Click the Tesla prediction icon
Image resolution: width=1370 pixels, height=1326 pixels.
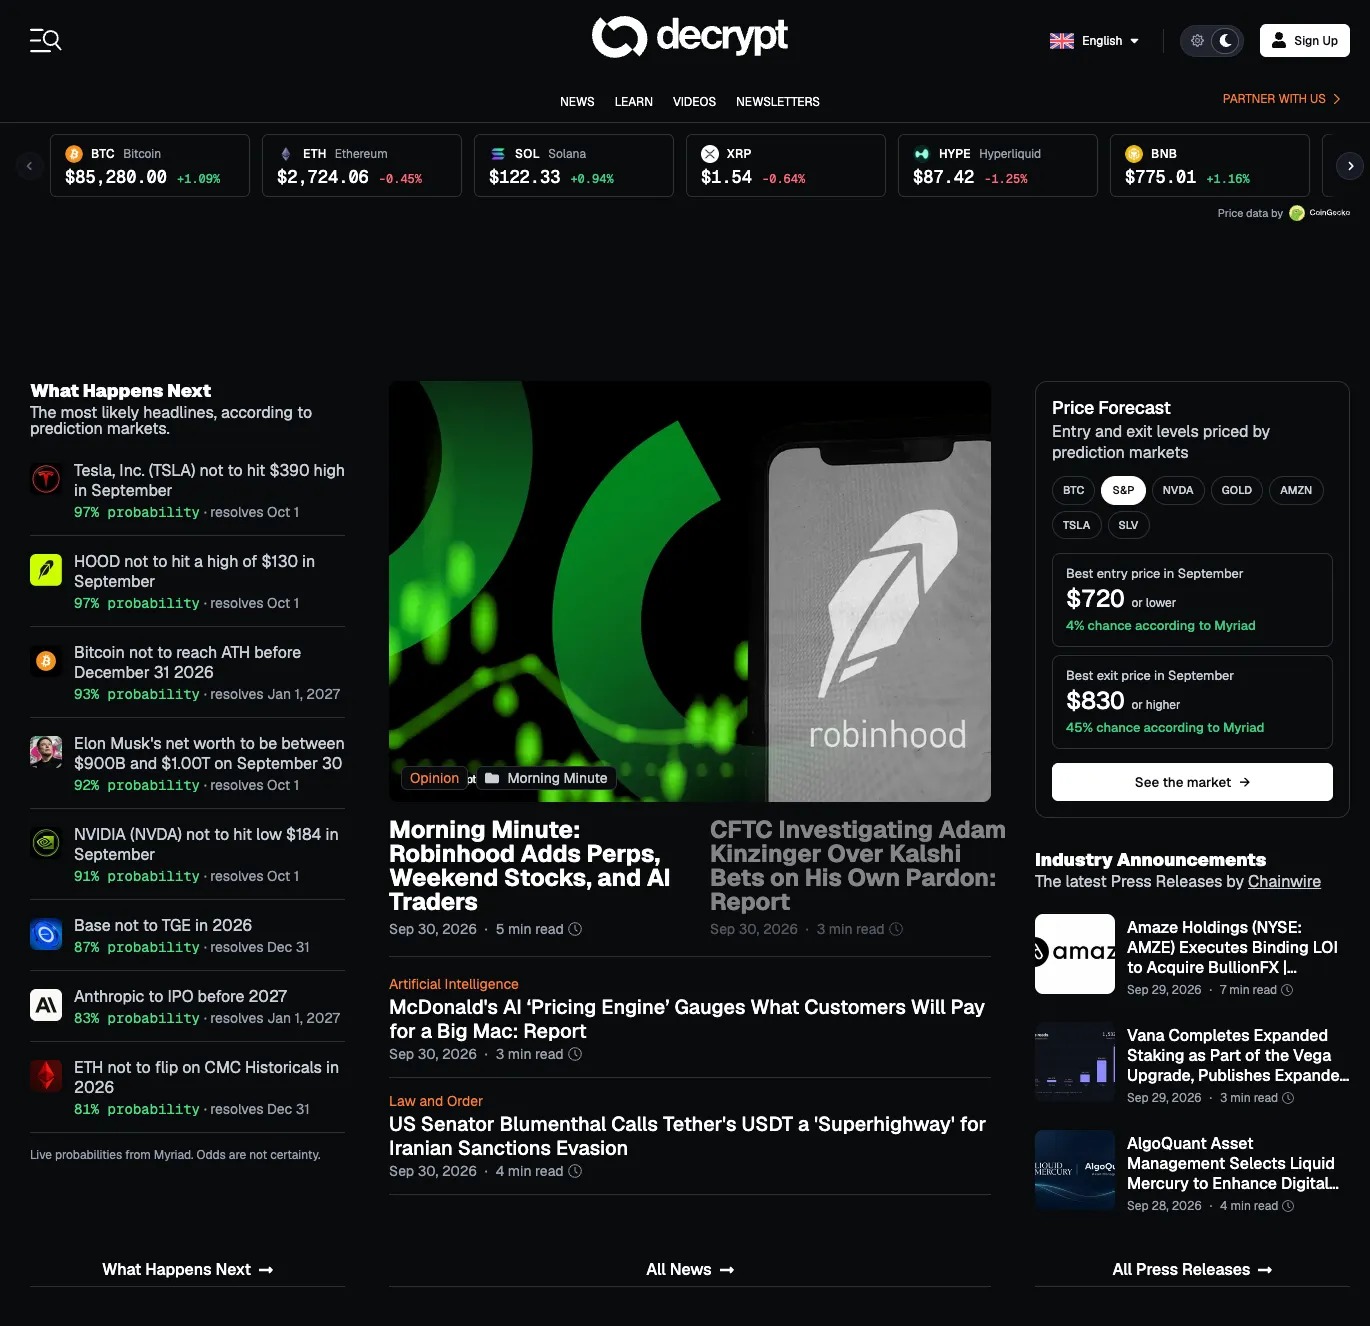(x=46, y=480)
